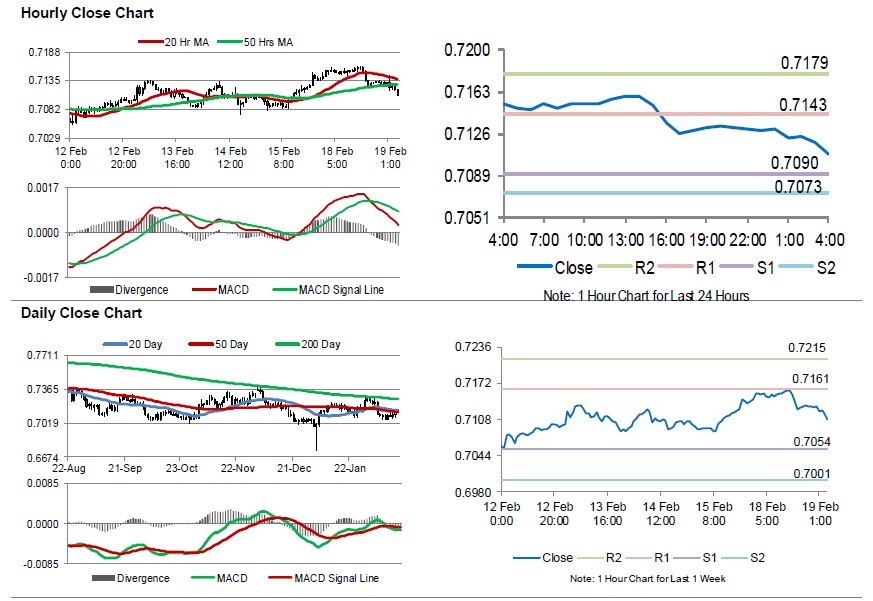Click the 0.7073 S2 value label
Image resolution: width=873 pixels, height=601 pixels.
[798, 186]
